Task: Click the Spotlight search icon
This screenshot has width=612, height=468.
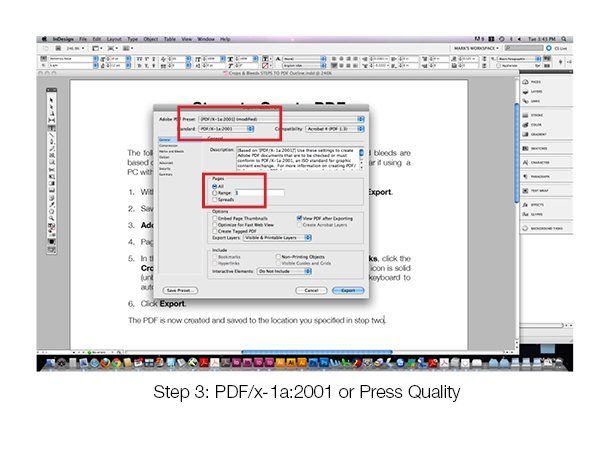Action: click(x=564, y=39)
